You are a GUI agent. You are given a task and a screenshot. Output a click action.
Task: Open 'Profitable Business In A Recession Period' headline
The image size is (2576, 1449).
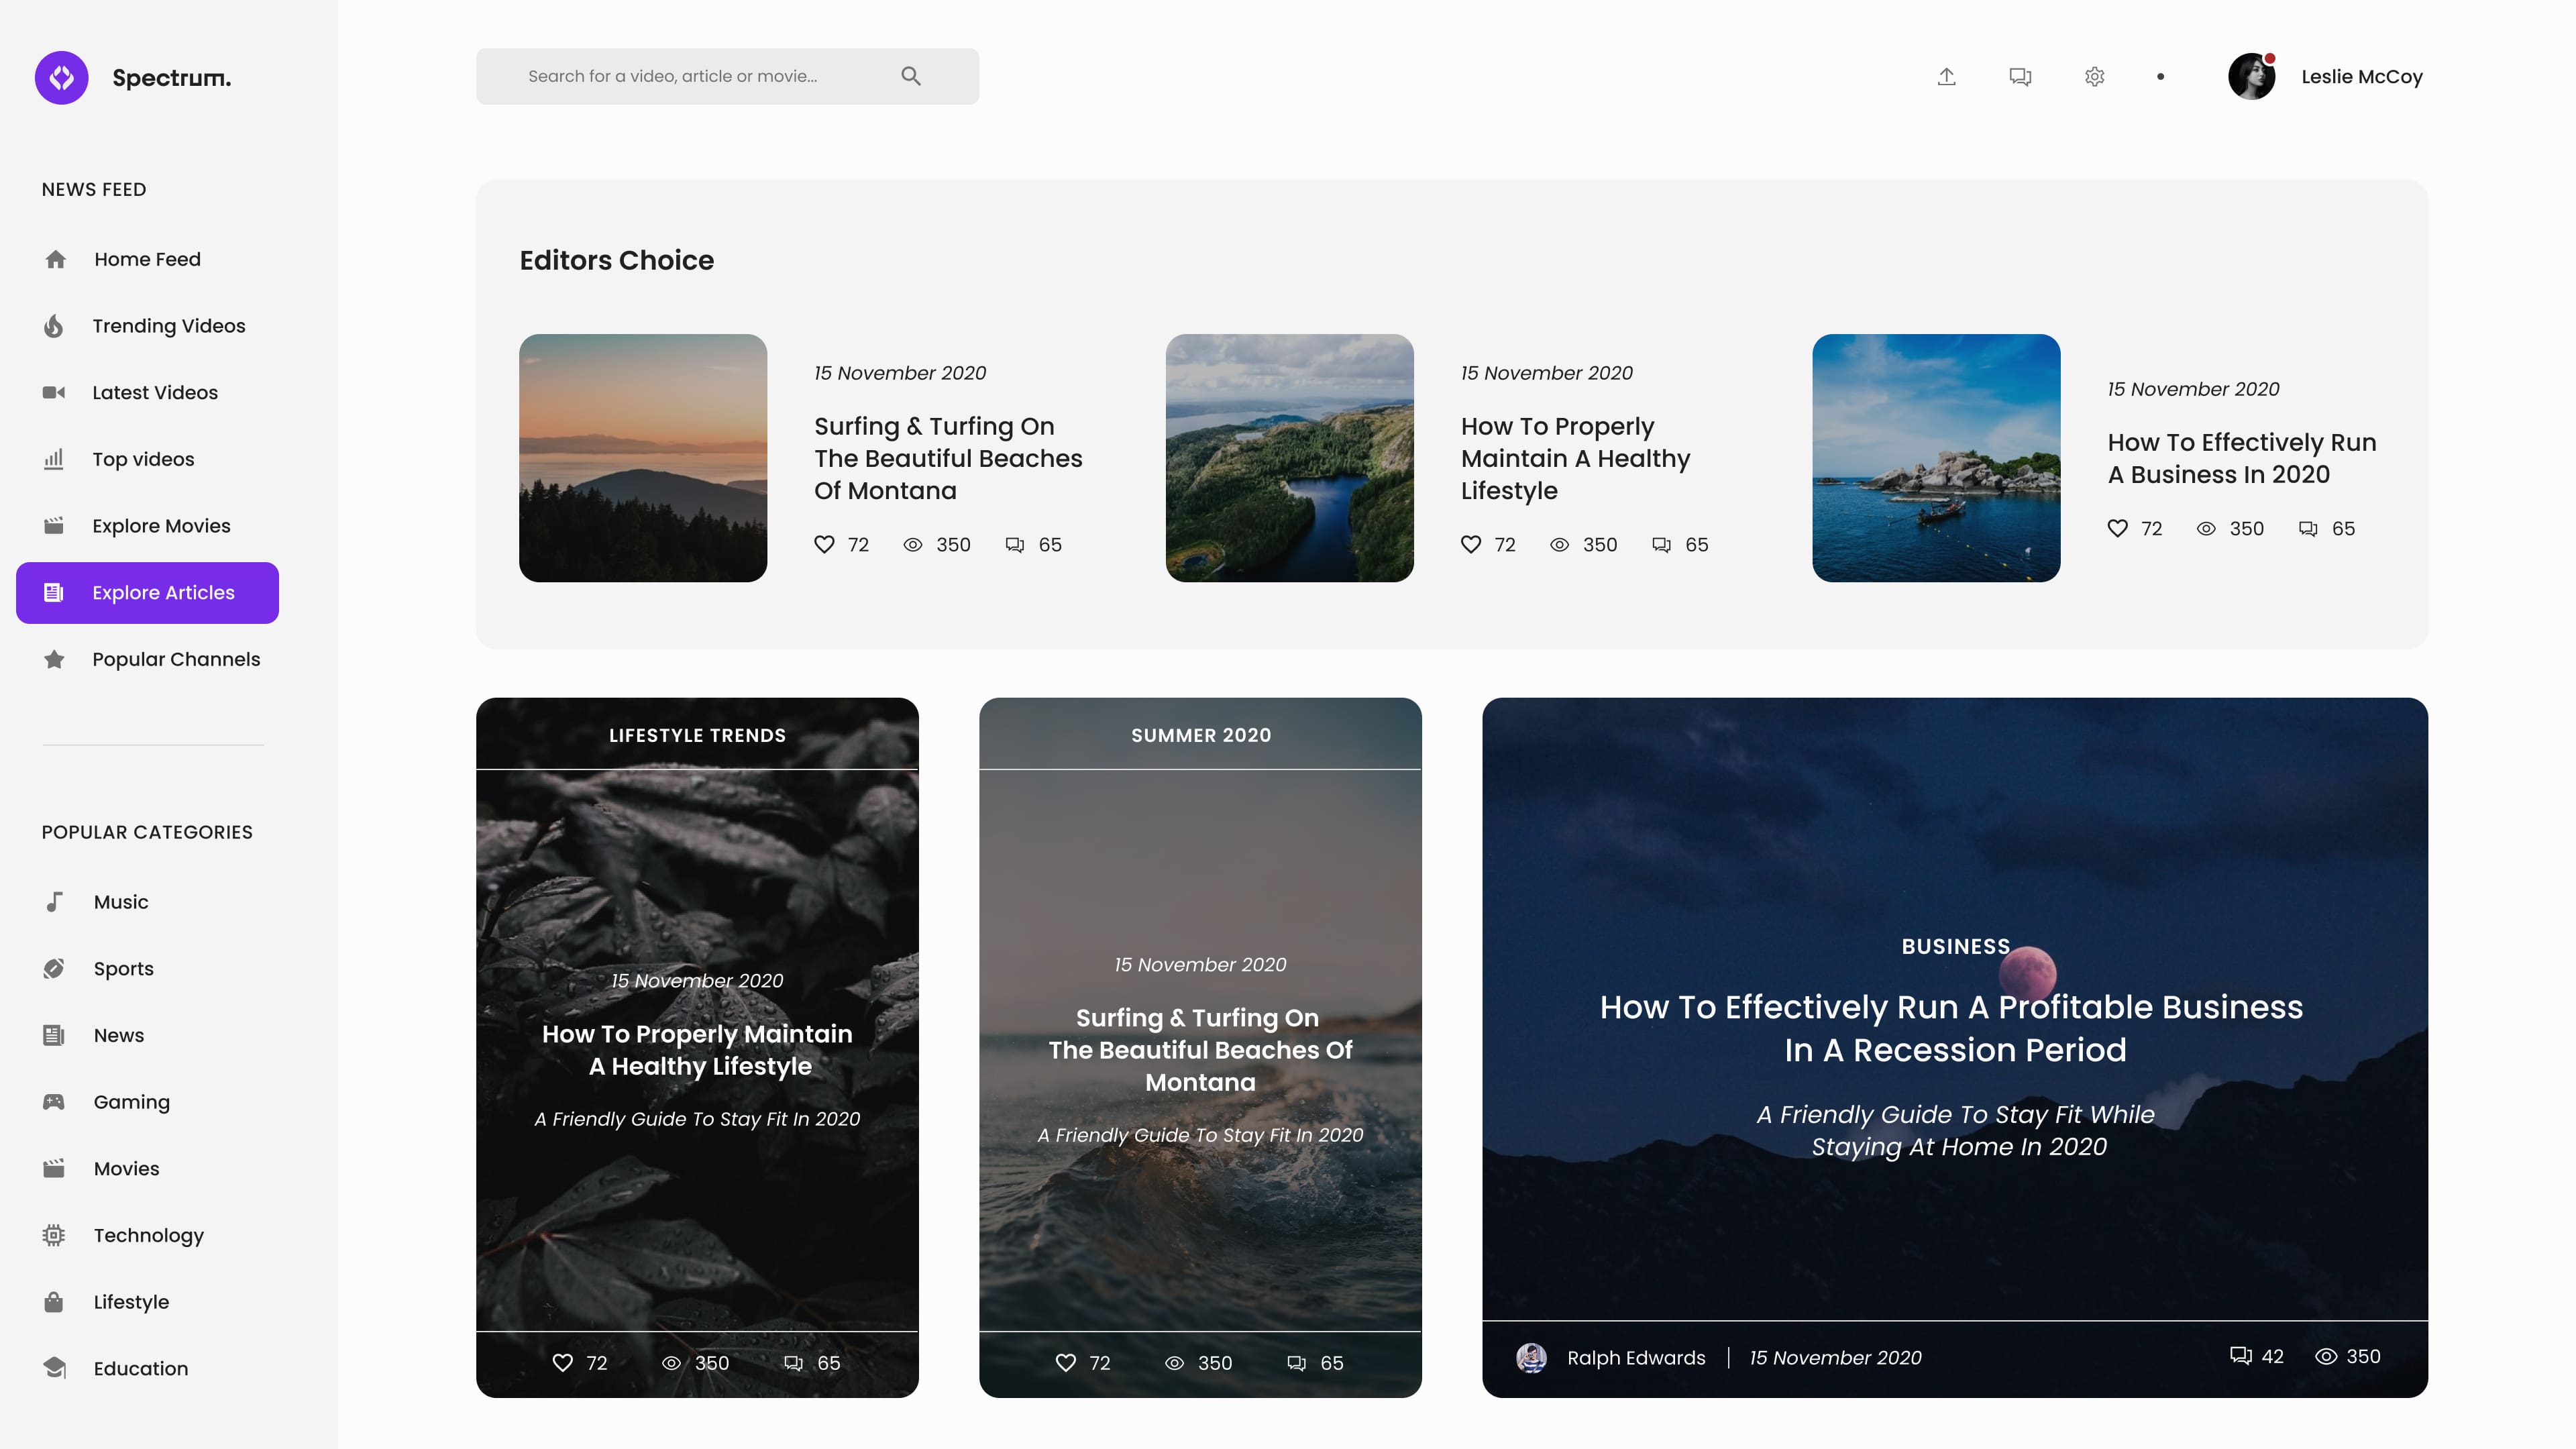[x=1951, y=1029]
